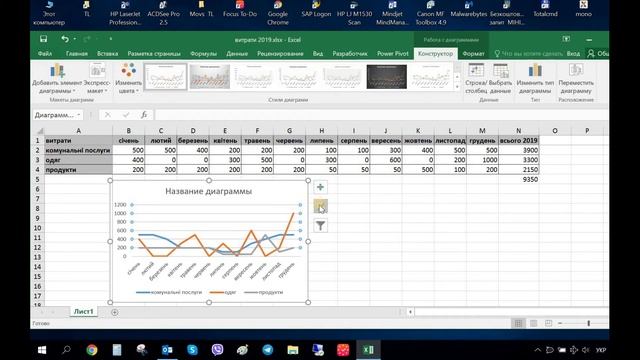This screenshot has width=640, height=360.
Task: Open Chrome from the taskbar
Action: (92, 350)
